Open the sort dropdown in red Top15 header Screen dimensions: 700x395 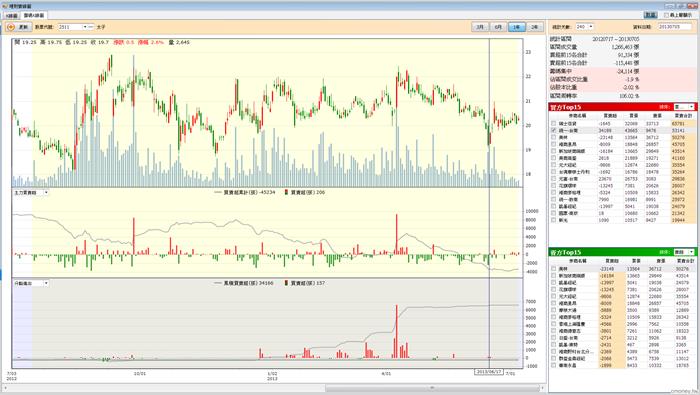tap(691, 107)
